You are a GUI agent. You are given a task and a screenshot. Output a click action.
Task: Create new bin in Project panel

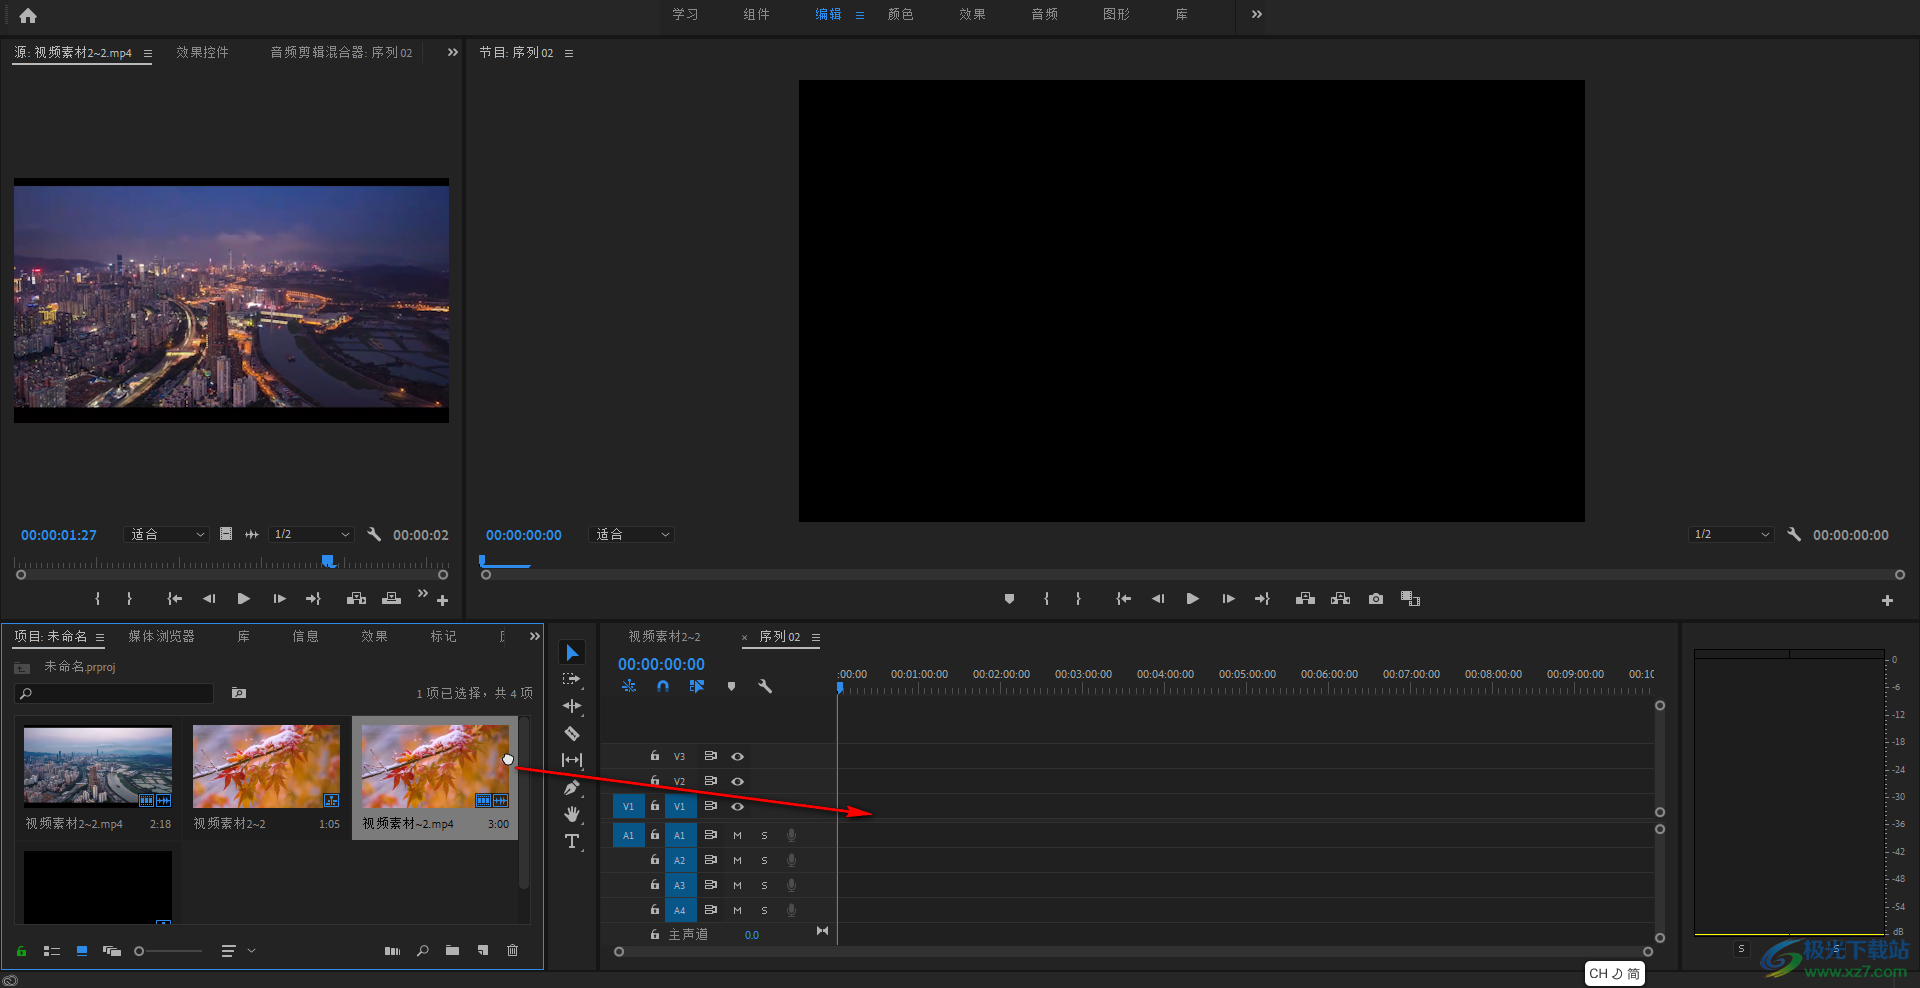(x=452, y=951)
